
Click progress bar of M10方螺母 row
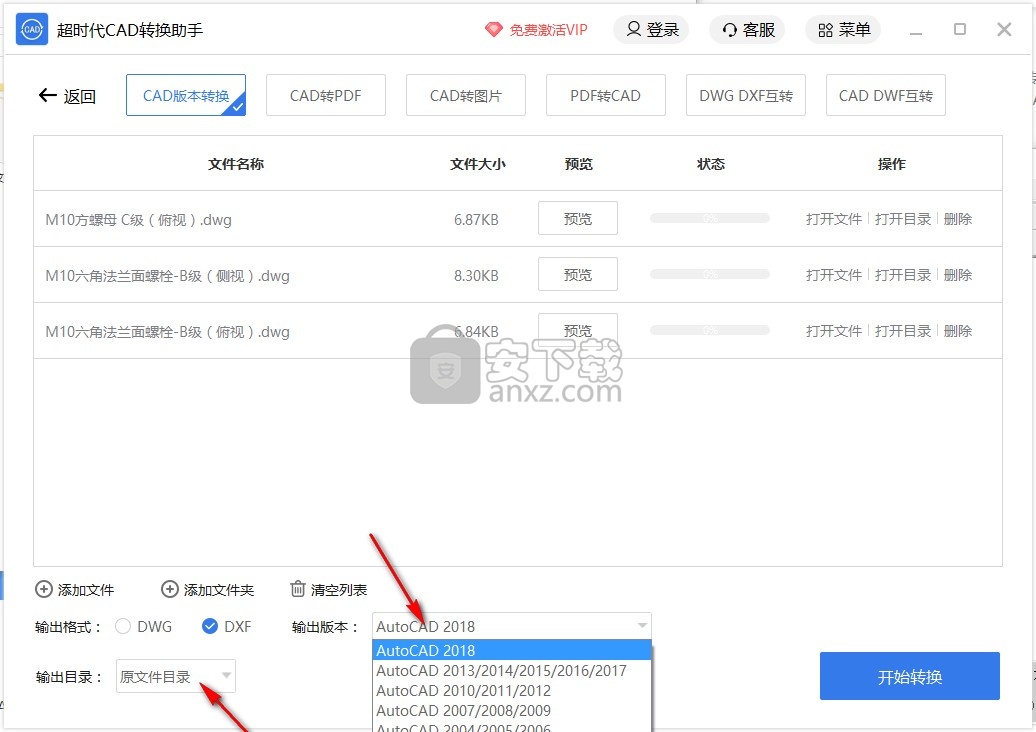710,218
